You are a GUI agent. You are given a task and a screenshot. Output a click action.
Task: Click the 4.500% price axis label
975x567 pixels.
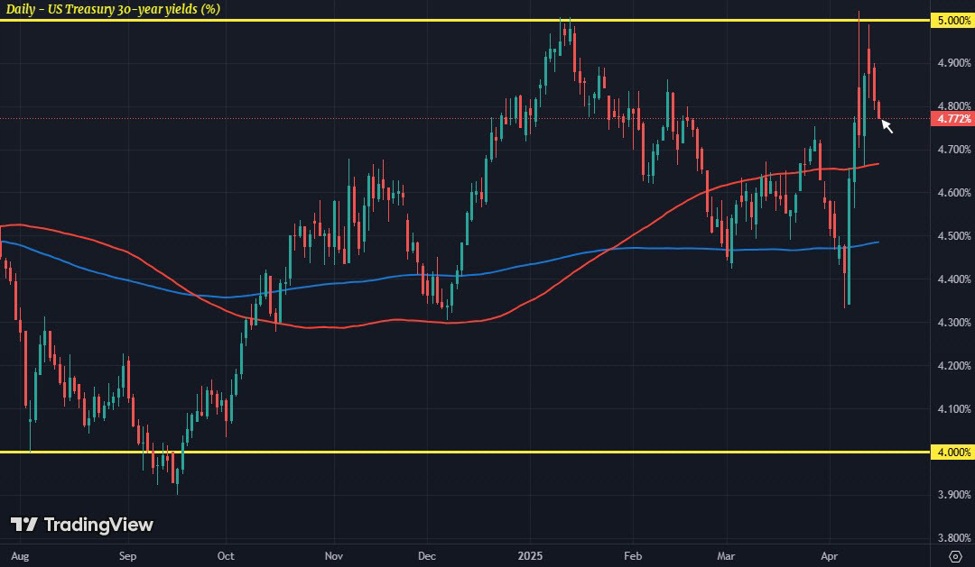951,236
